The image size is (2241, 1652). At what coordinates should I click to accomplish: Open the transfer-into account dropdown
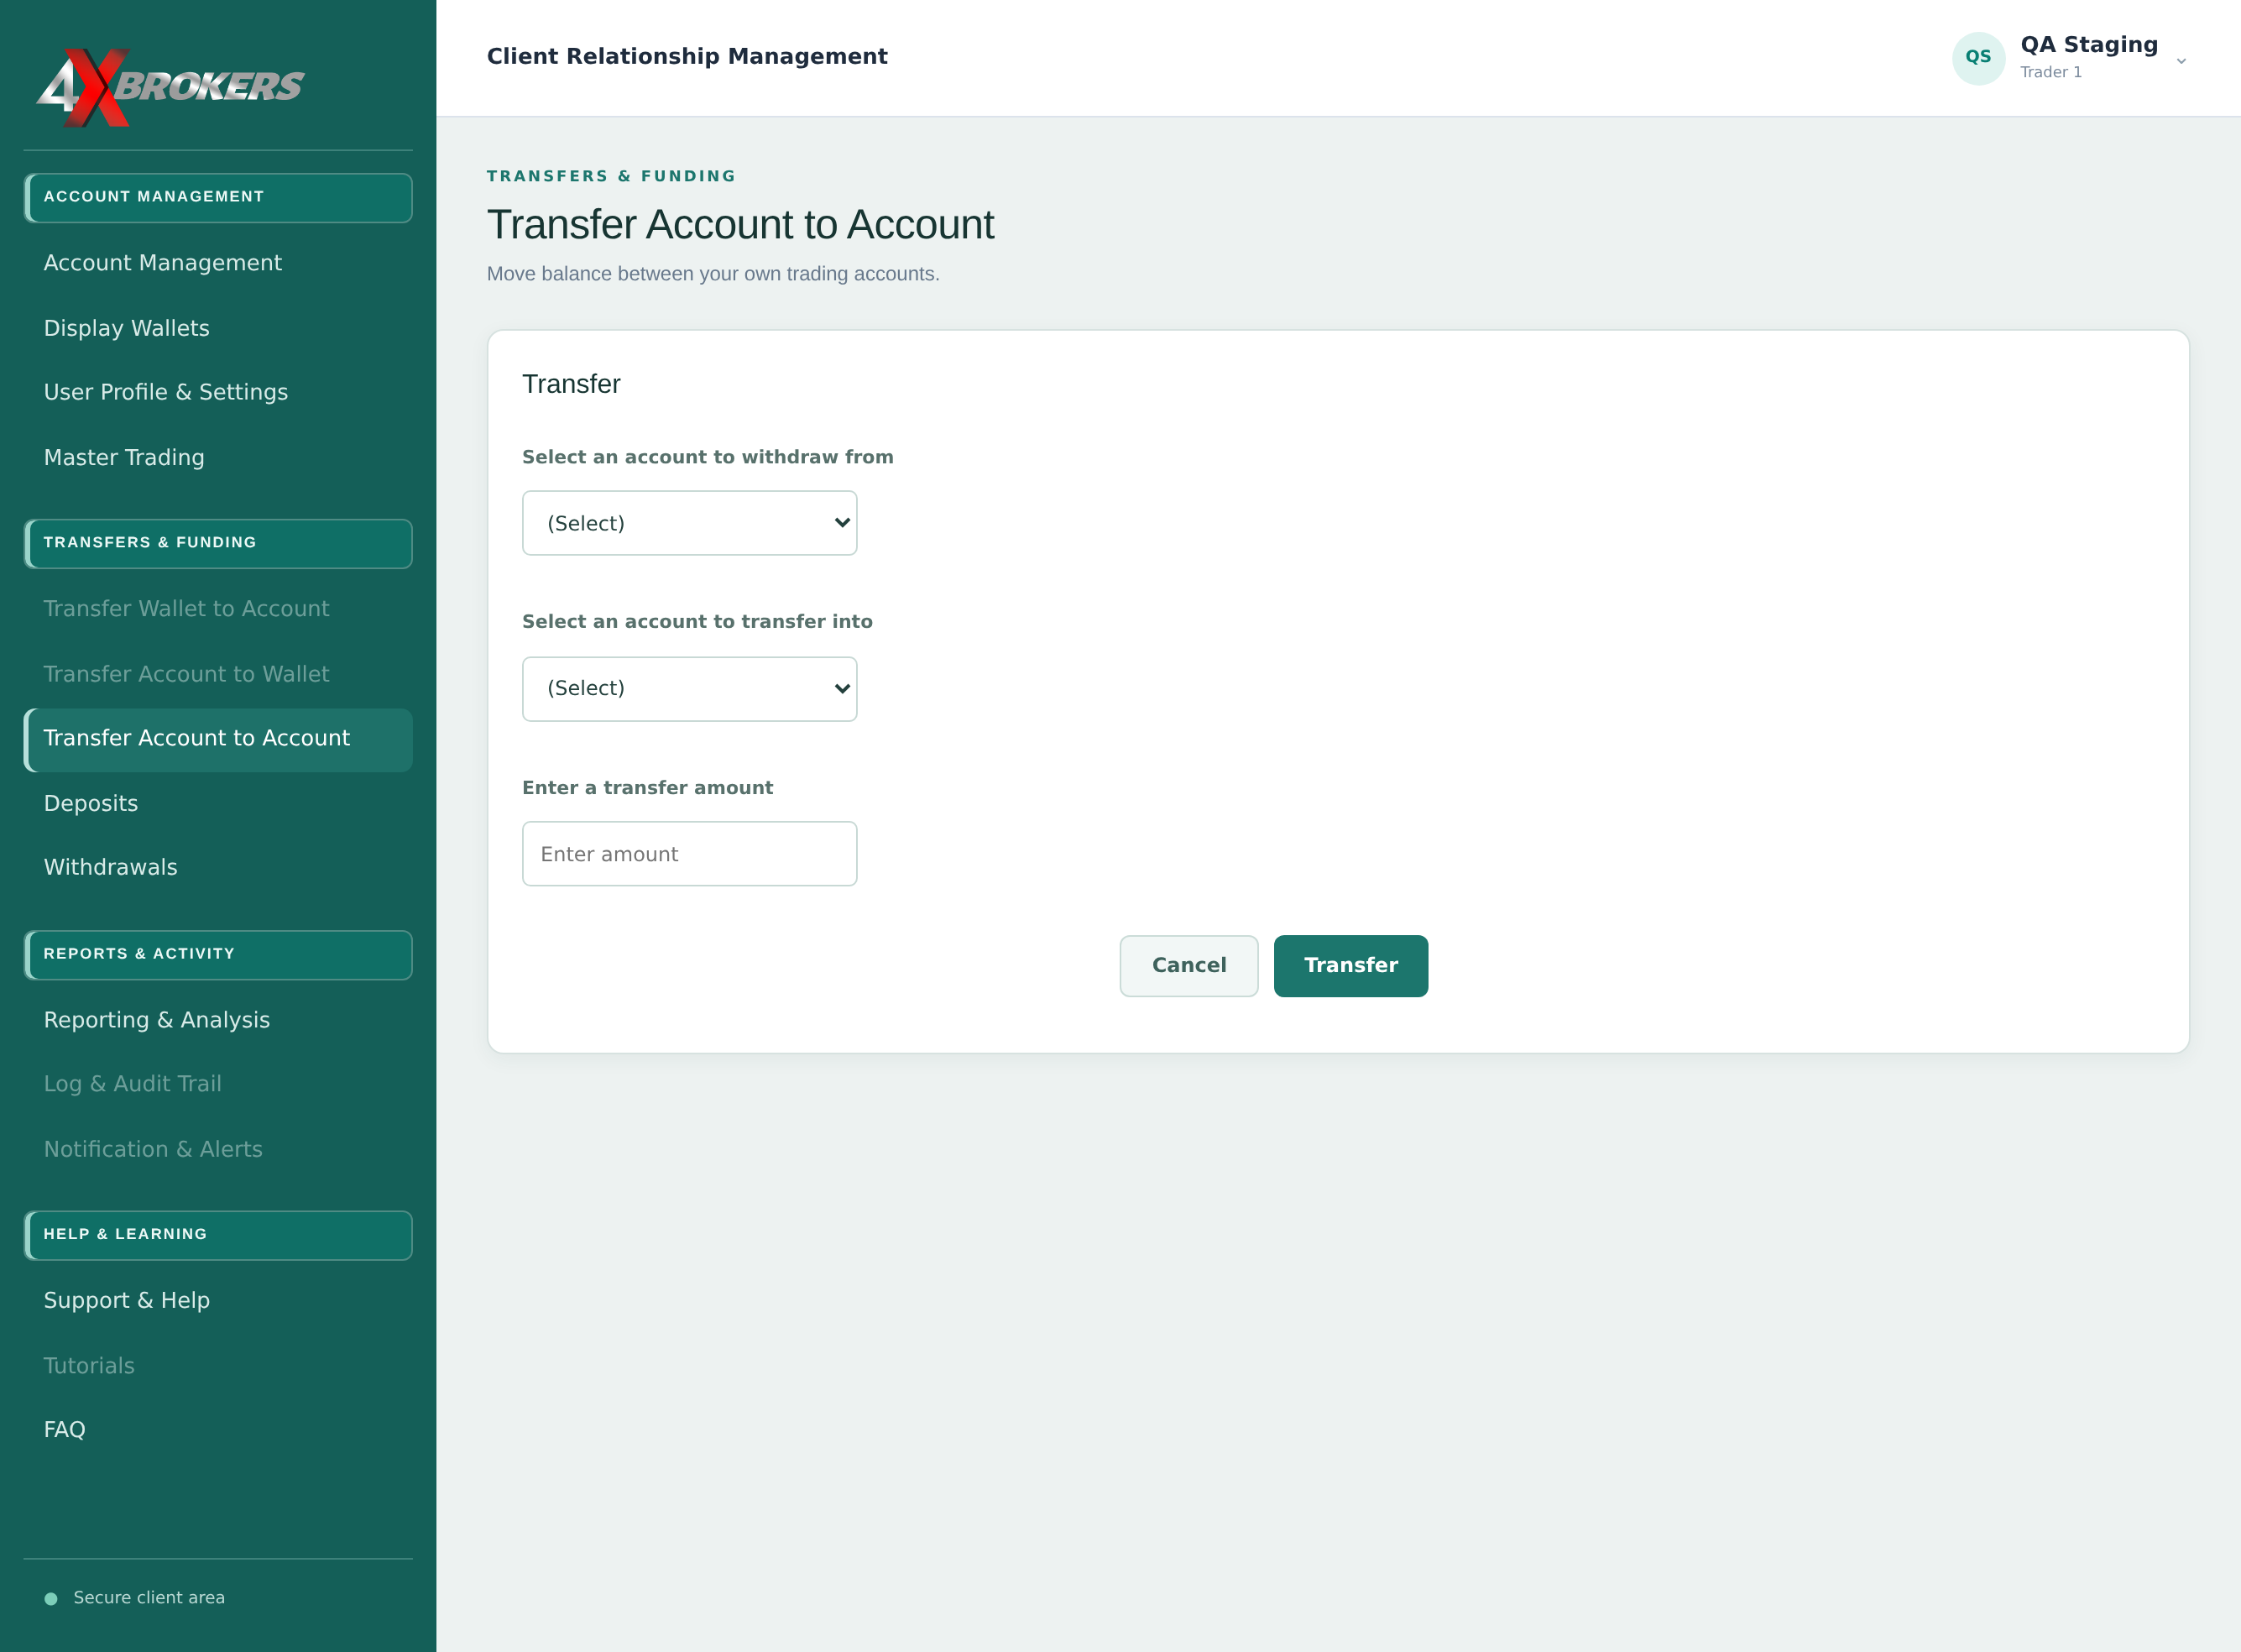pos(689,689)
